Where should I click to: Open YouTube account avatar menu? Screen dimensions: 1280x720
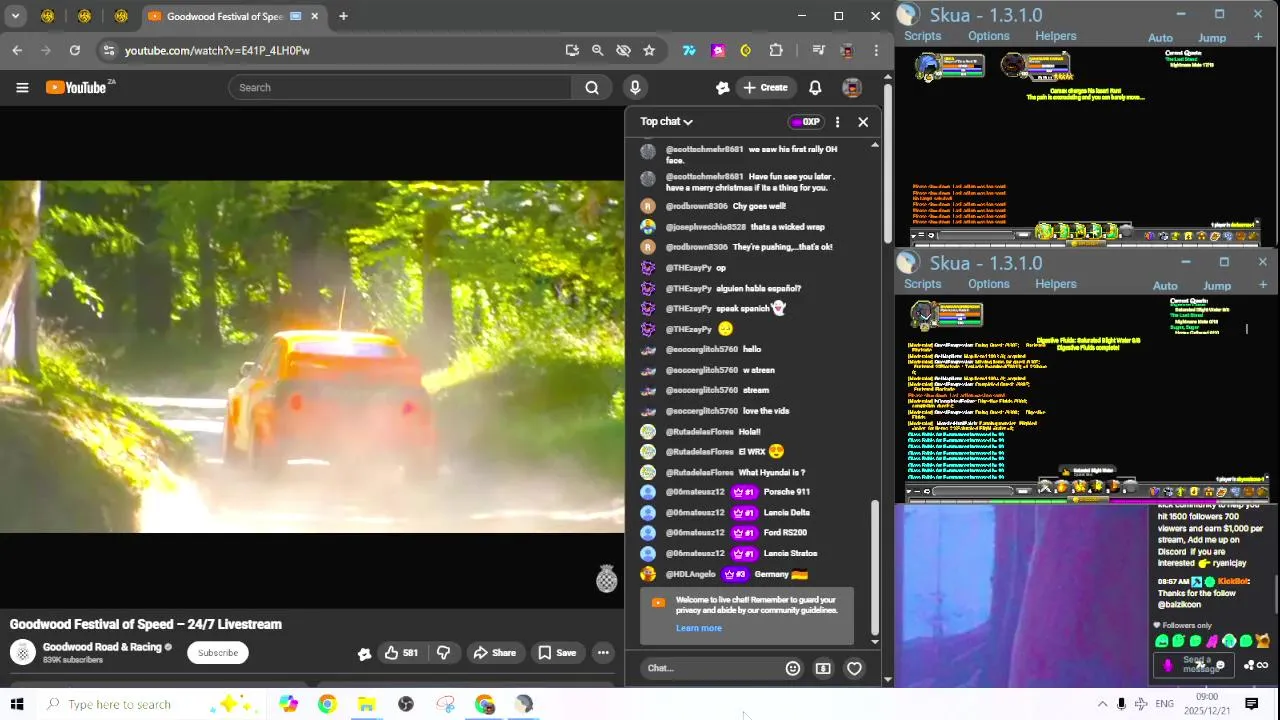click(852, 87)
